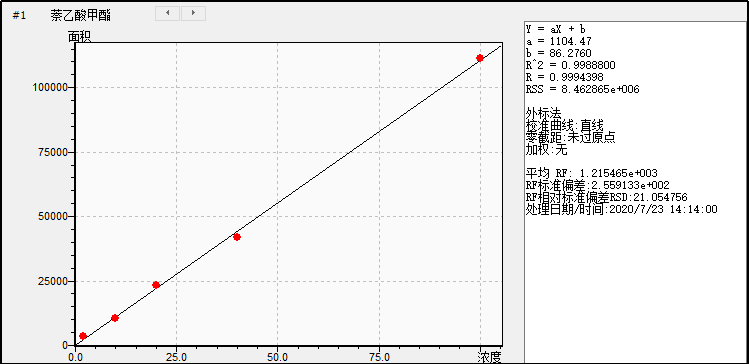Click the 浓度 X-axis label
The height and width of the screenshot is (364, 749).
[490, 357]
